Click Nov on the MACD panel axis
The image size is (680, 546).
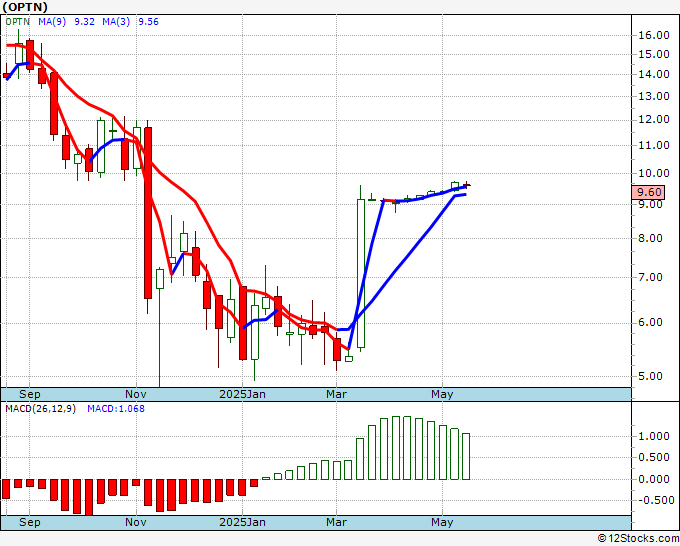(136, 522)
